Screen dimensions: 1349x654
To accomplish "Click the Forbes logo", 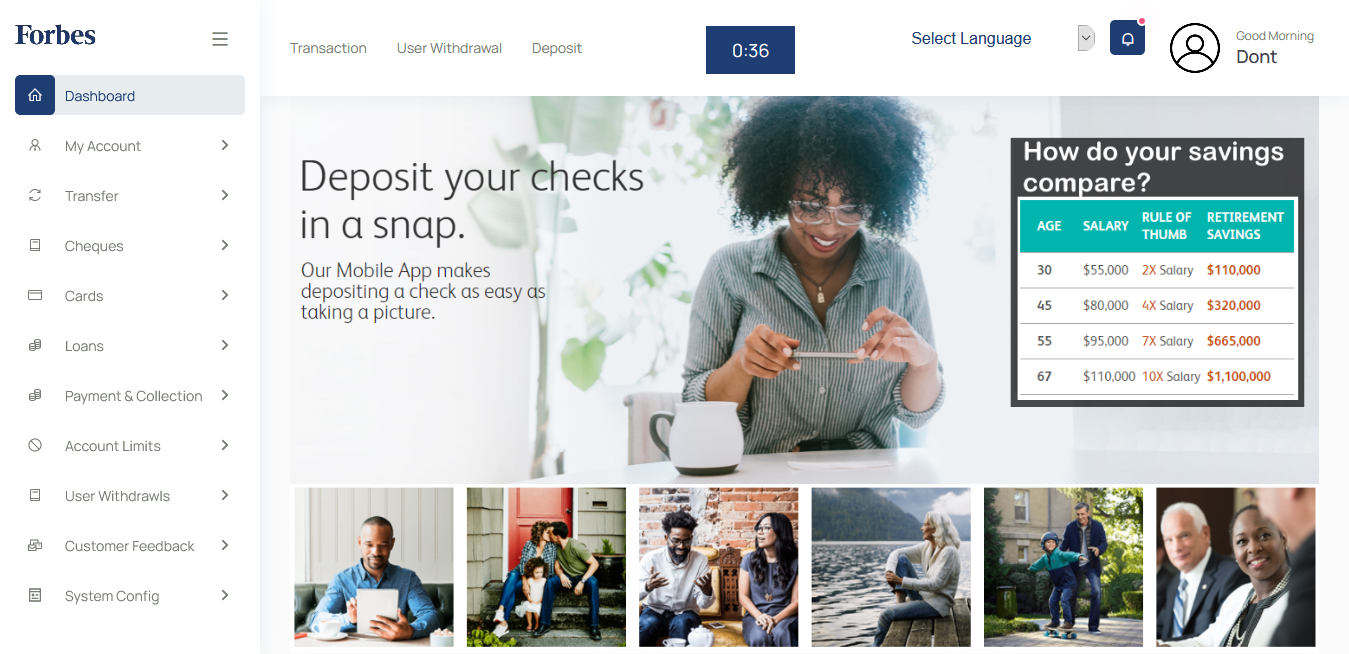I will pyautogui.click(x=55, y=35).
